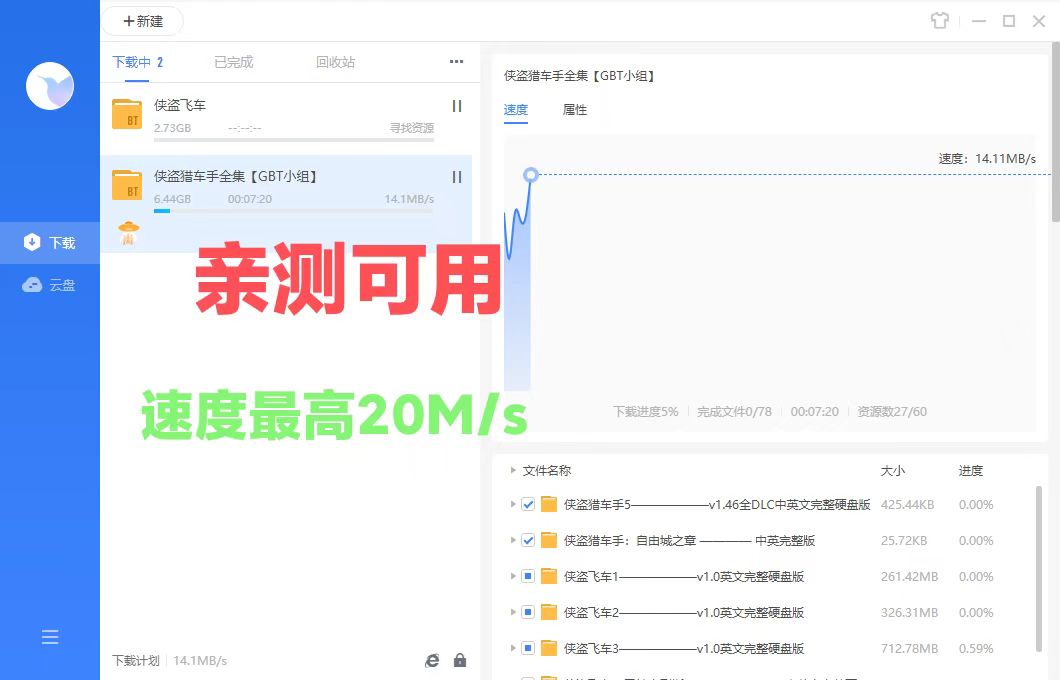The height and width of the screenshot is (680, 1060).
Task: Click the file list vertical scrollbar
Action: (1039, 568)
